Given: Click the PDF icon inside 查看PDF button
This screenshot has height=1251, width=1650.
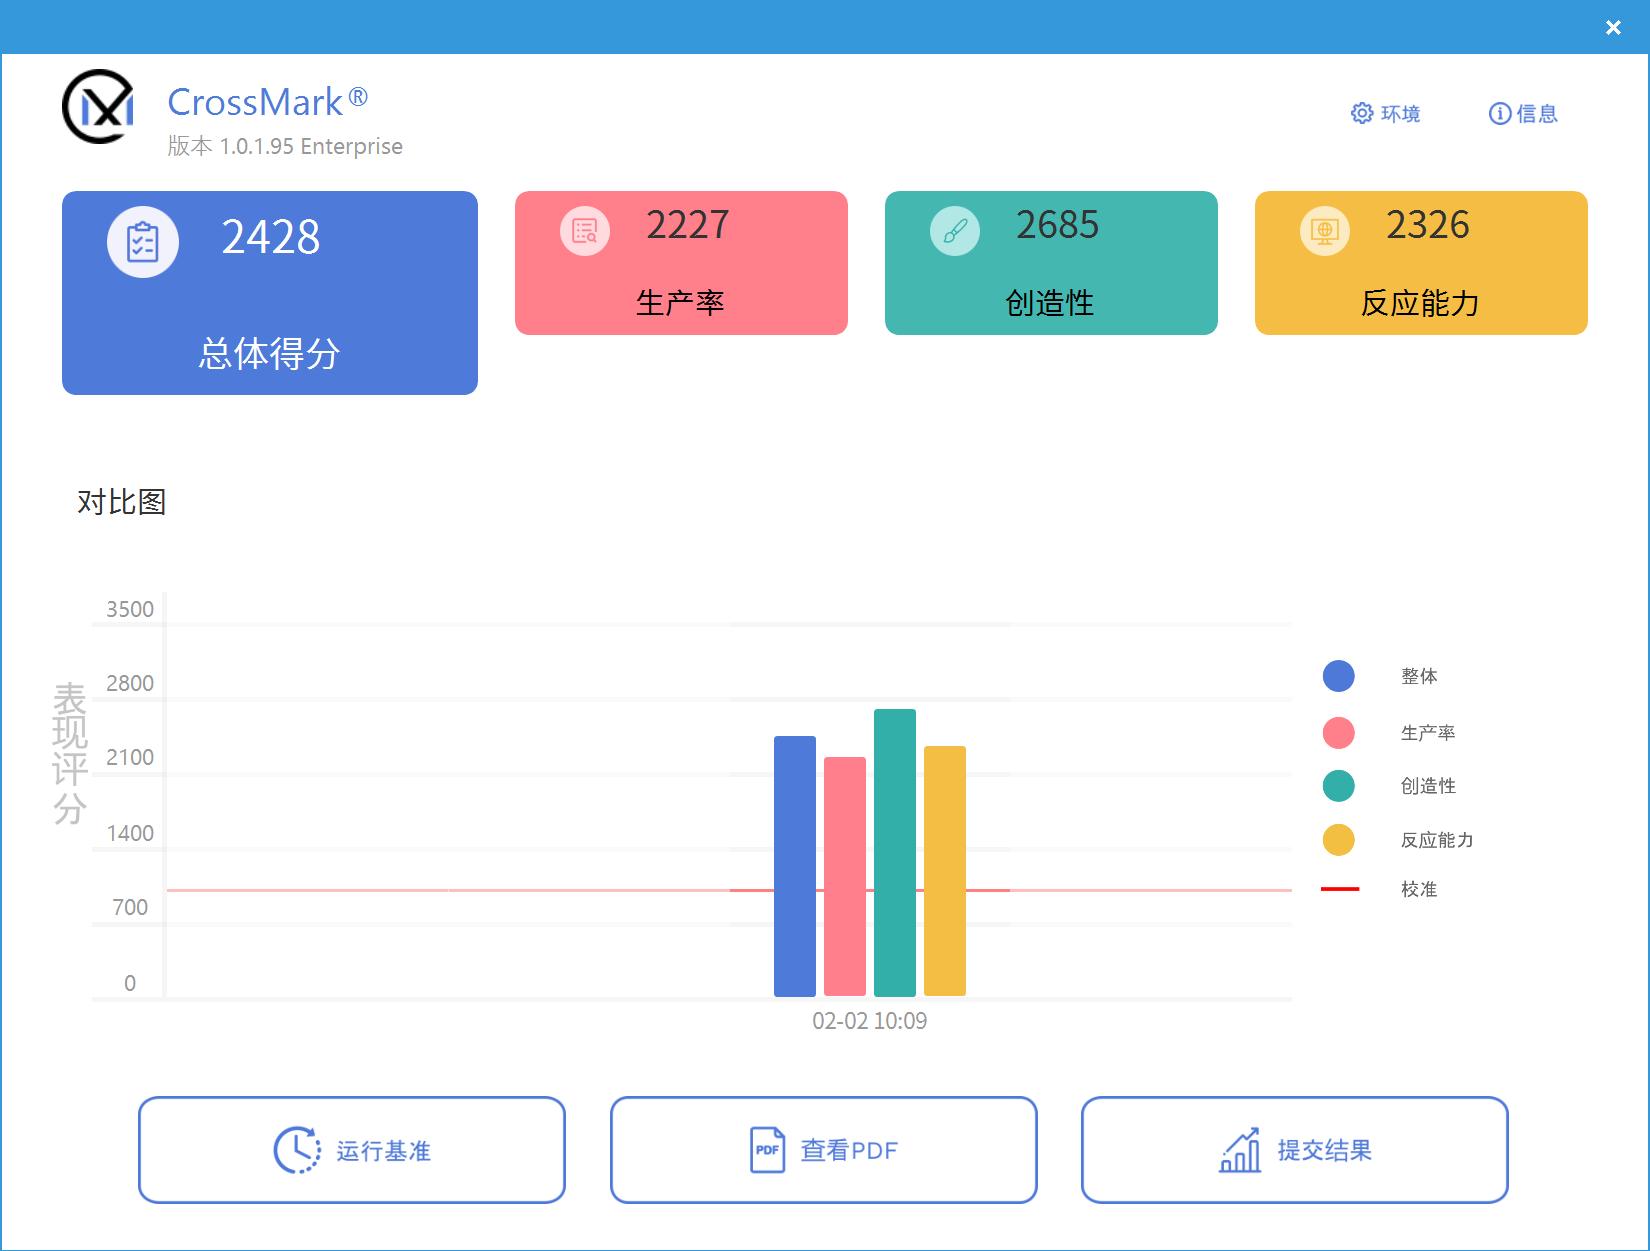Looking at the screenshot, I should tap(766, 1150).
